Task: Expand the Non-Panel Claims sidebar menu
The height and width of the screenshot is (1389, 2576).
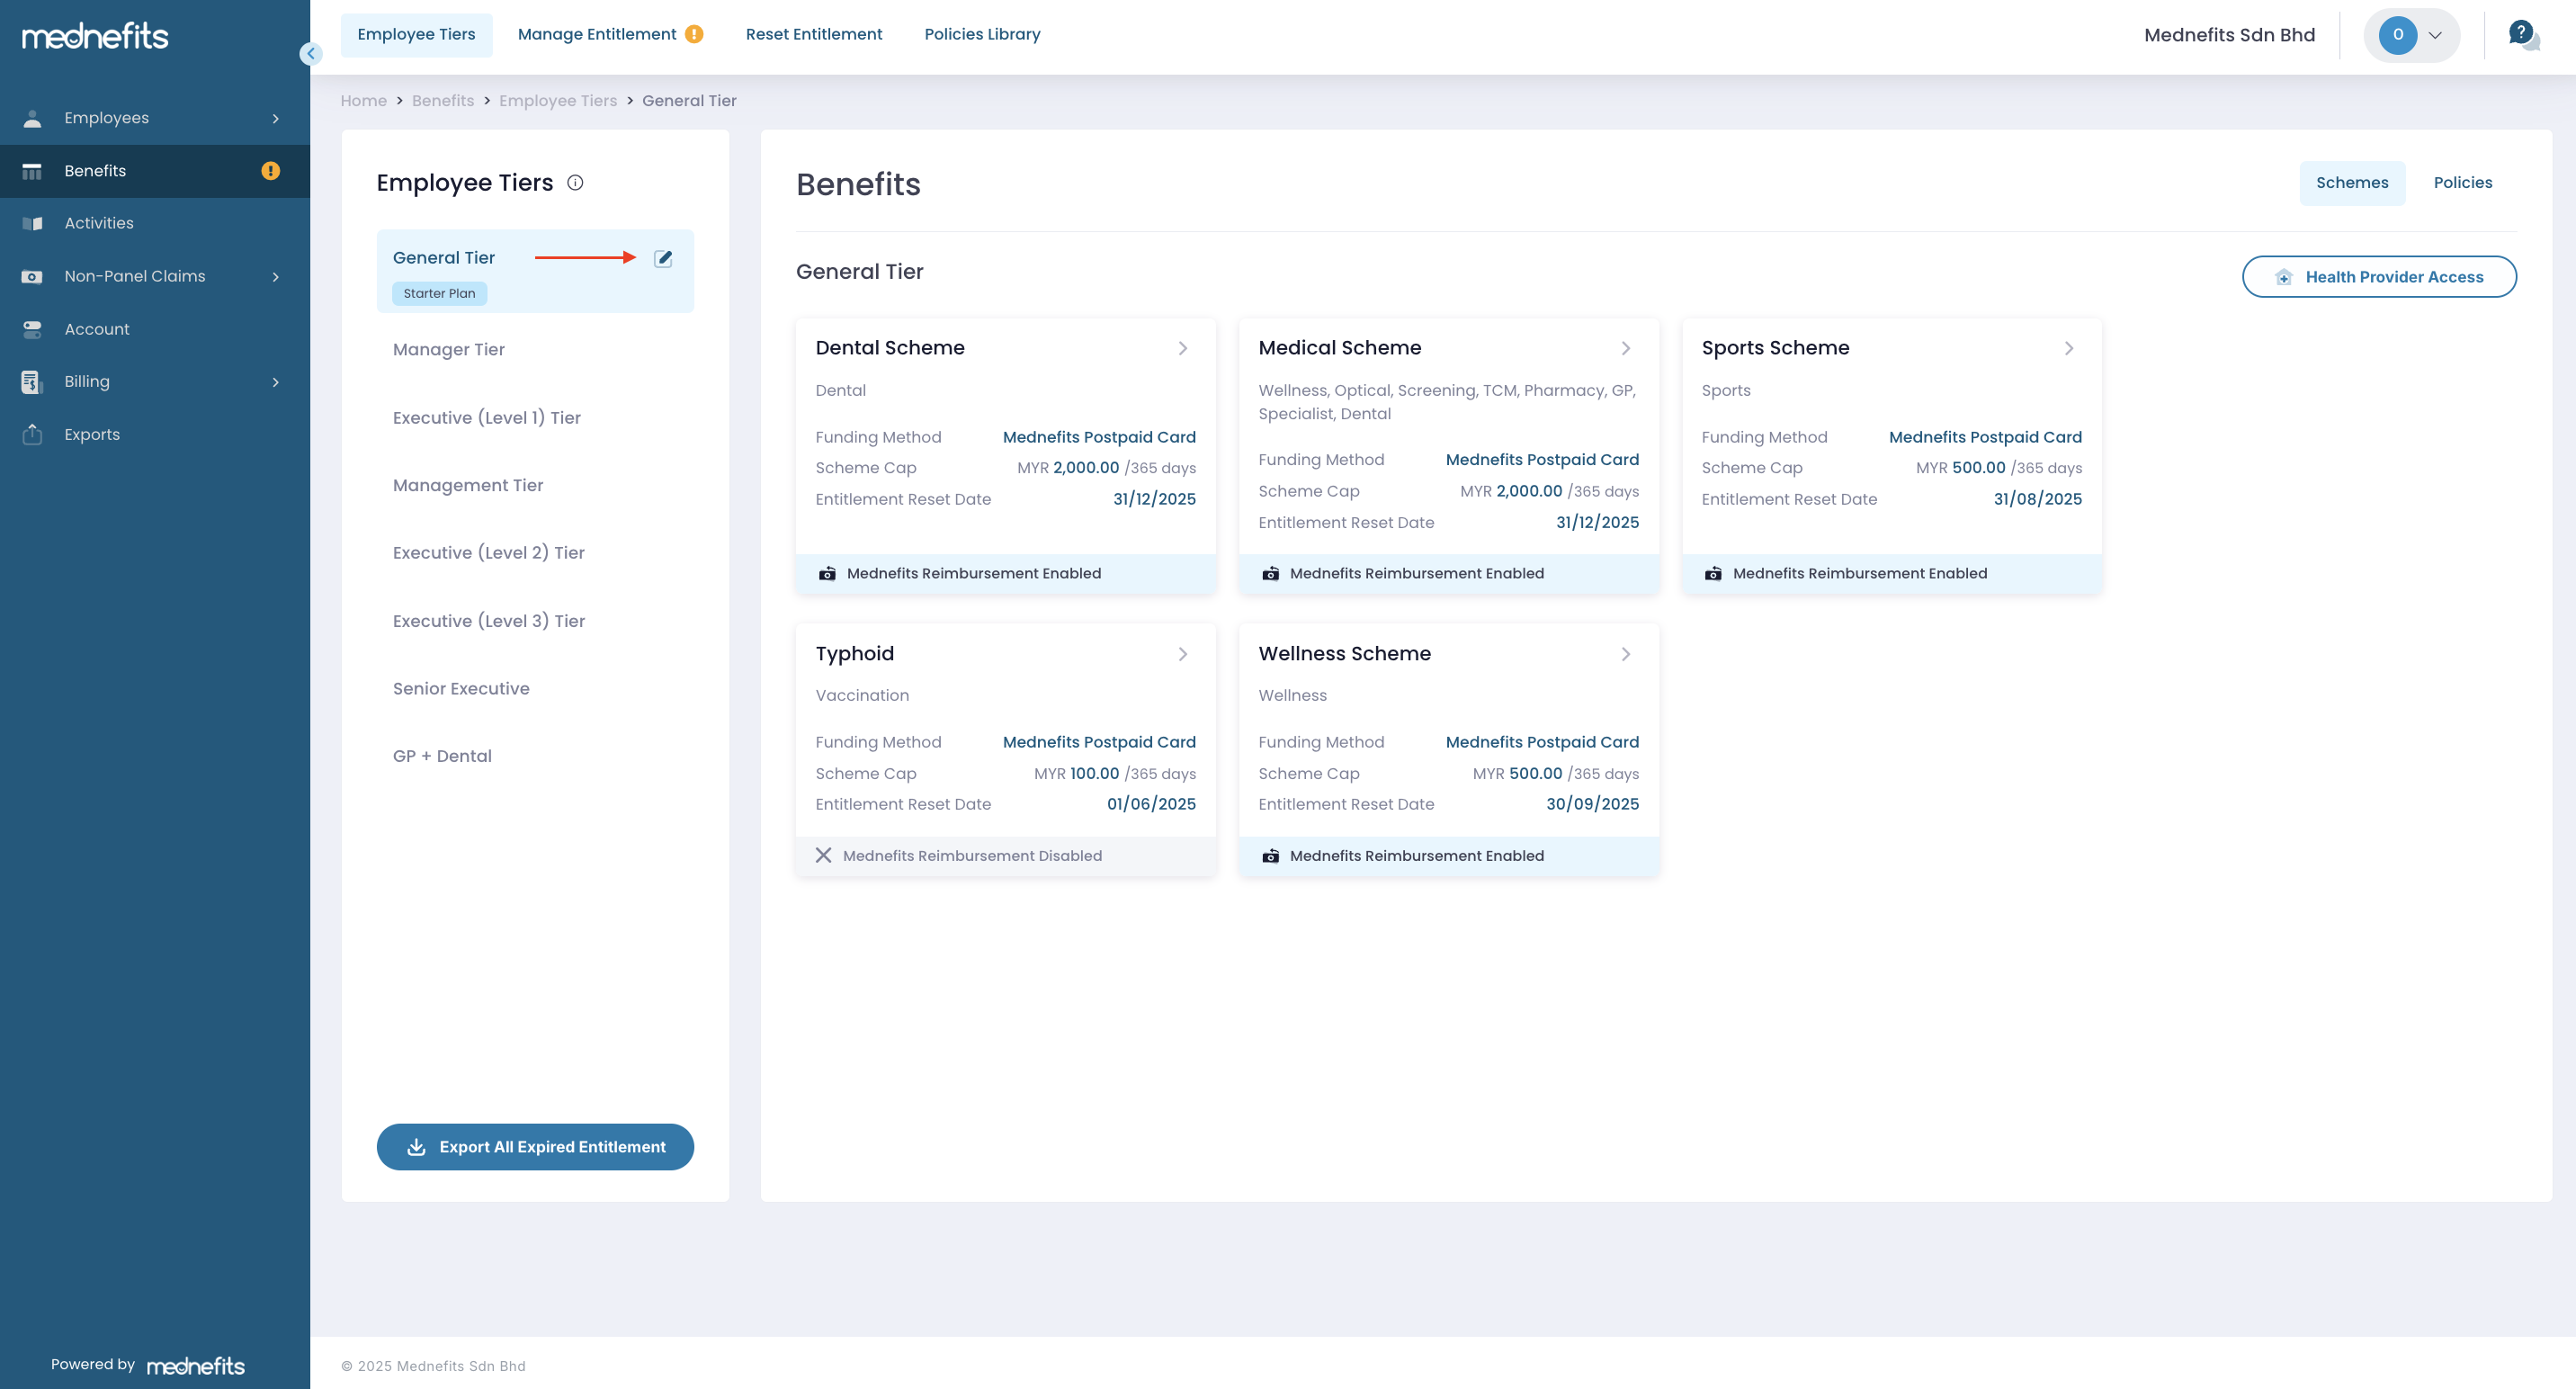Action: pyautogui.click(x=275, y=277)
